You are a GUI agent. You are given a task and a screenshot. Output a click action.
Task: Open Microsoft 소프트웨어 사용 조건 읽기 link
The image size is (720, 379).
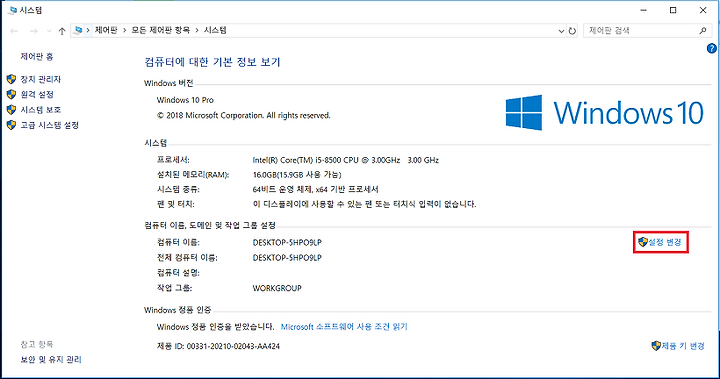344,327
